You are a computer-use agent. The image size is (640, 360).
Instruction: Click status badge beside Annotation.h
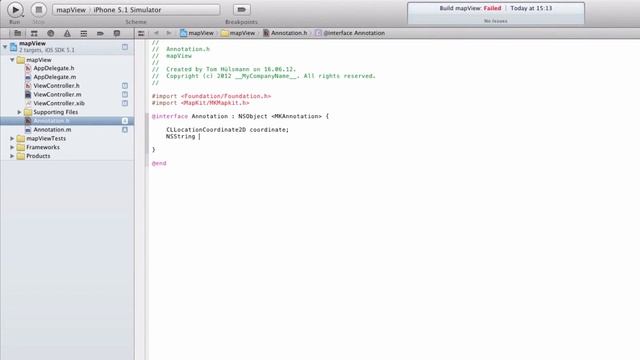(x=125, y=121)
